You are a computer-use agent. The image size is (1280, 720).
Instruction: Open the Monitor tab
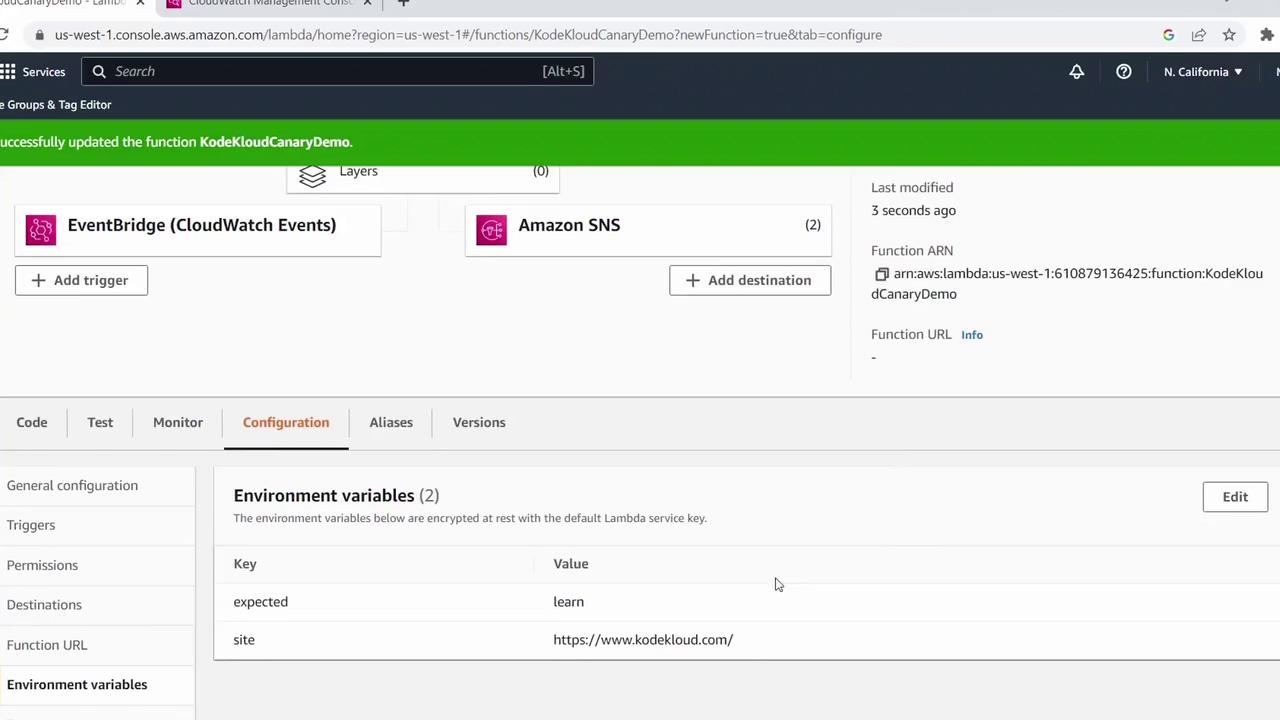point(178,423)
